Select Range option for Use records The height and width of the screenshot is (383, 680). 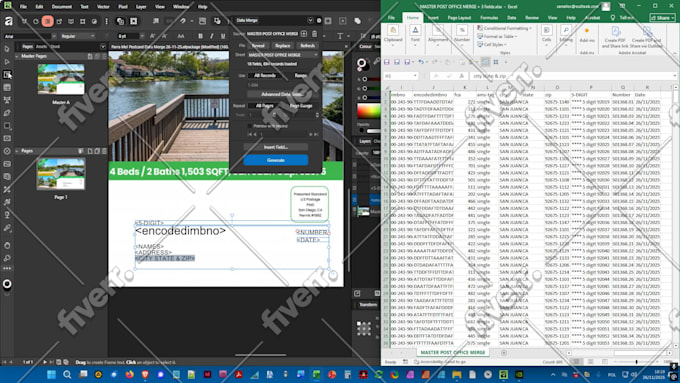pos(301,75)
